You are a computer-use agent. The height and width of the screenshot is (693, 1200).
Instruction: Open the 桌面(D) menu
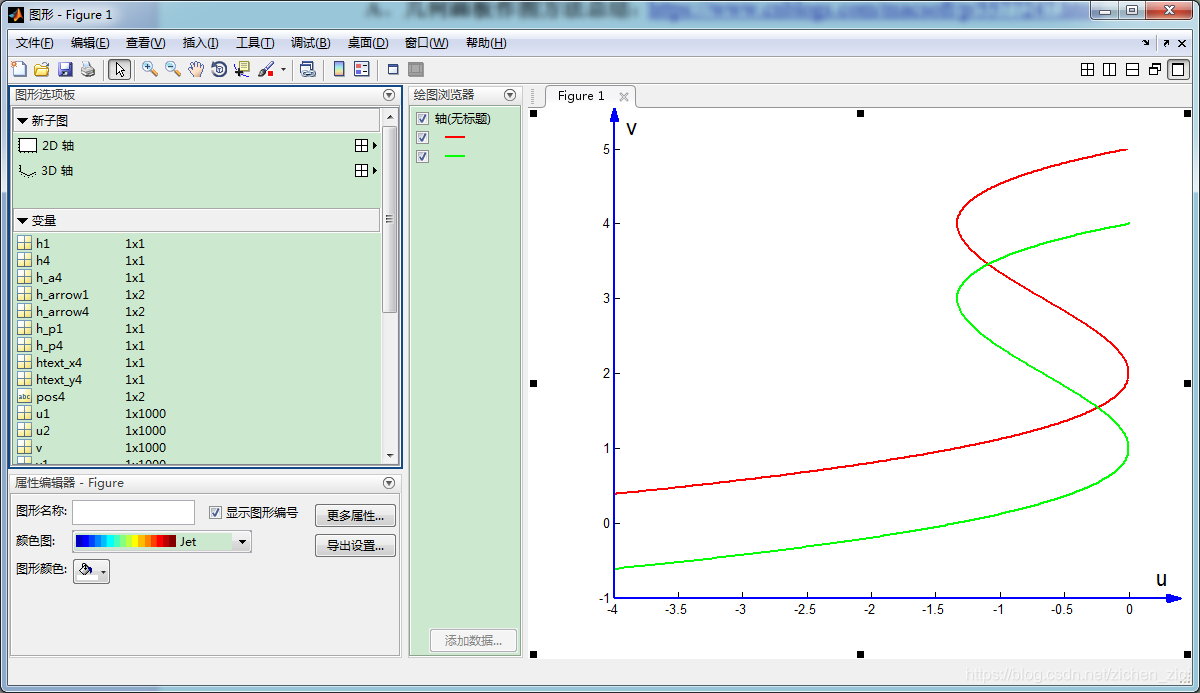coord(368,43)
